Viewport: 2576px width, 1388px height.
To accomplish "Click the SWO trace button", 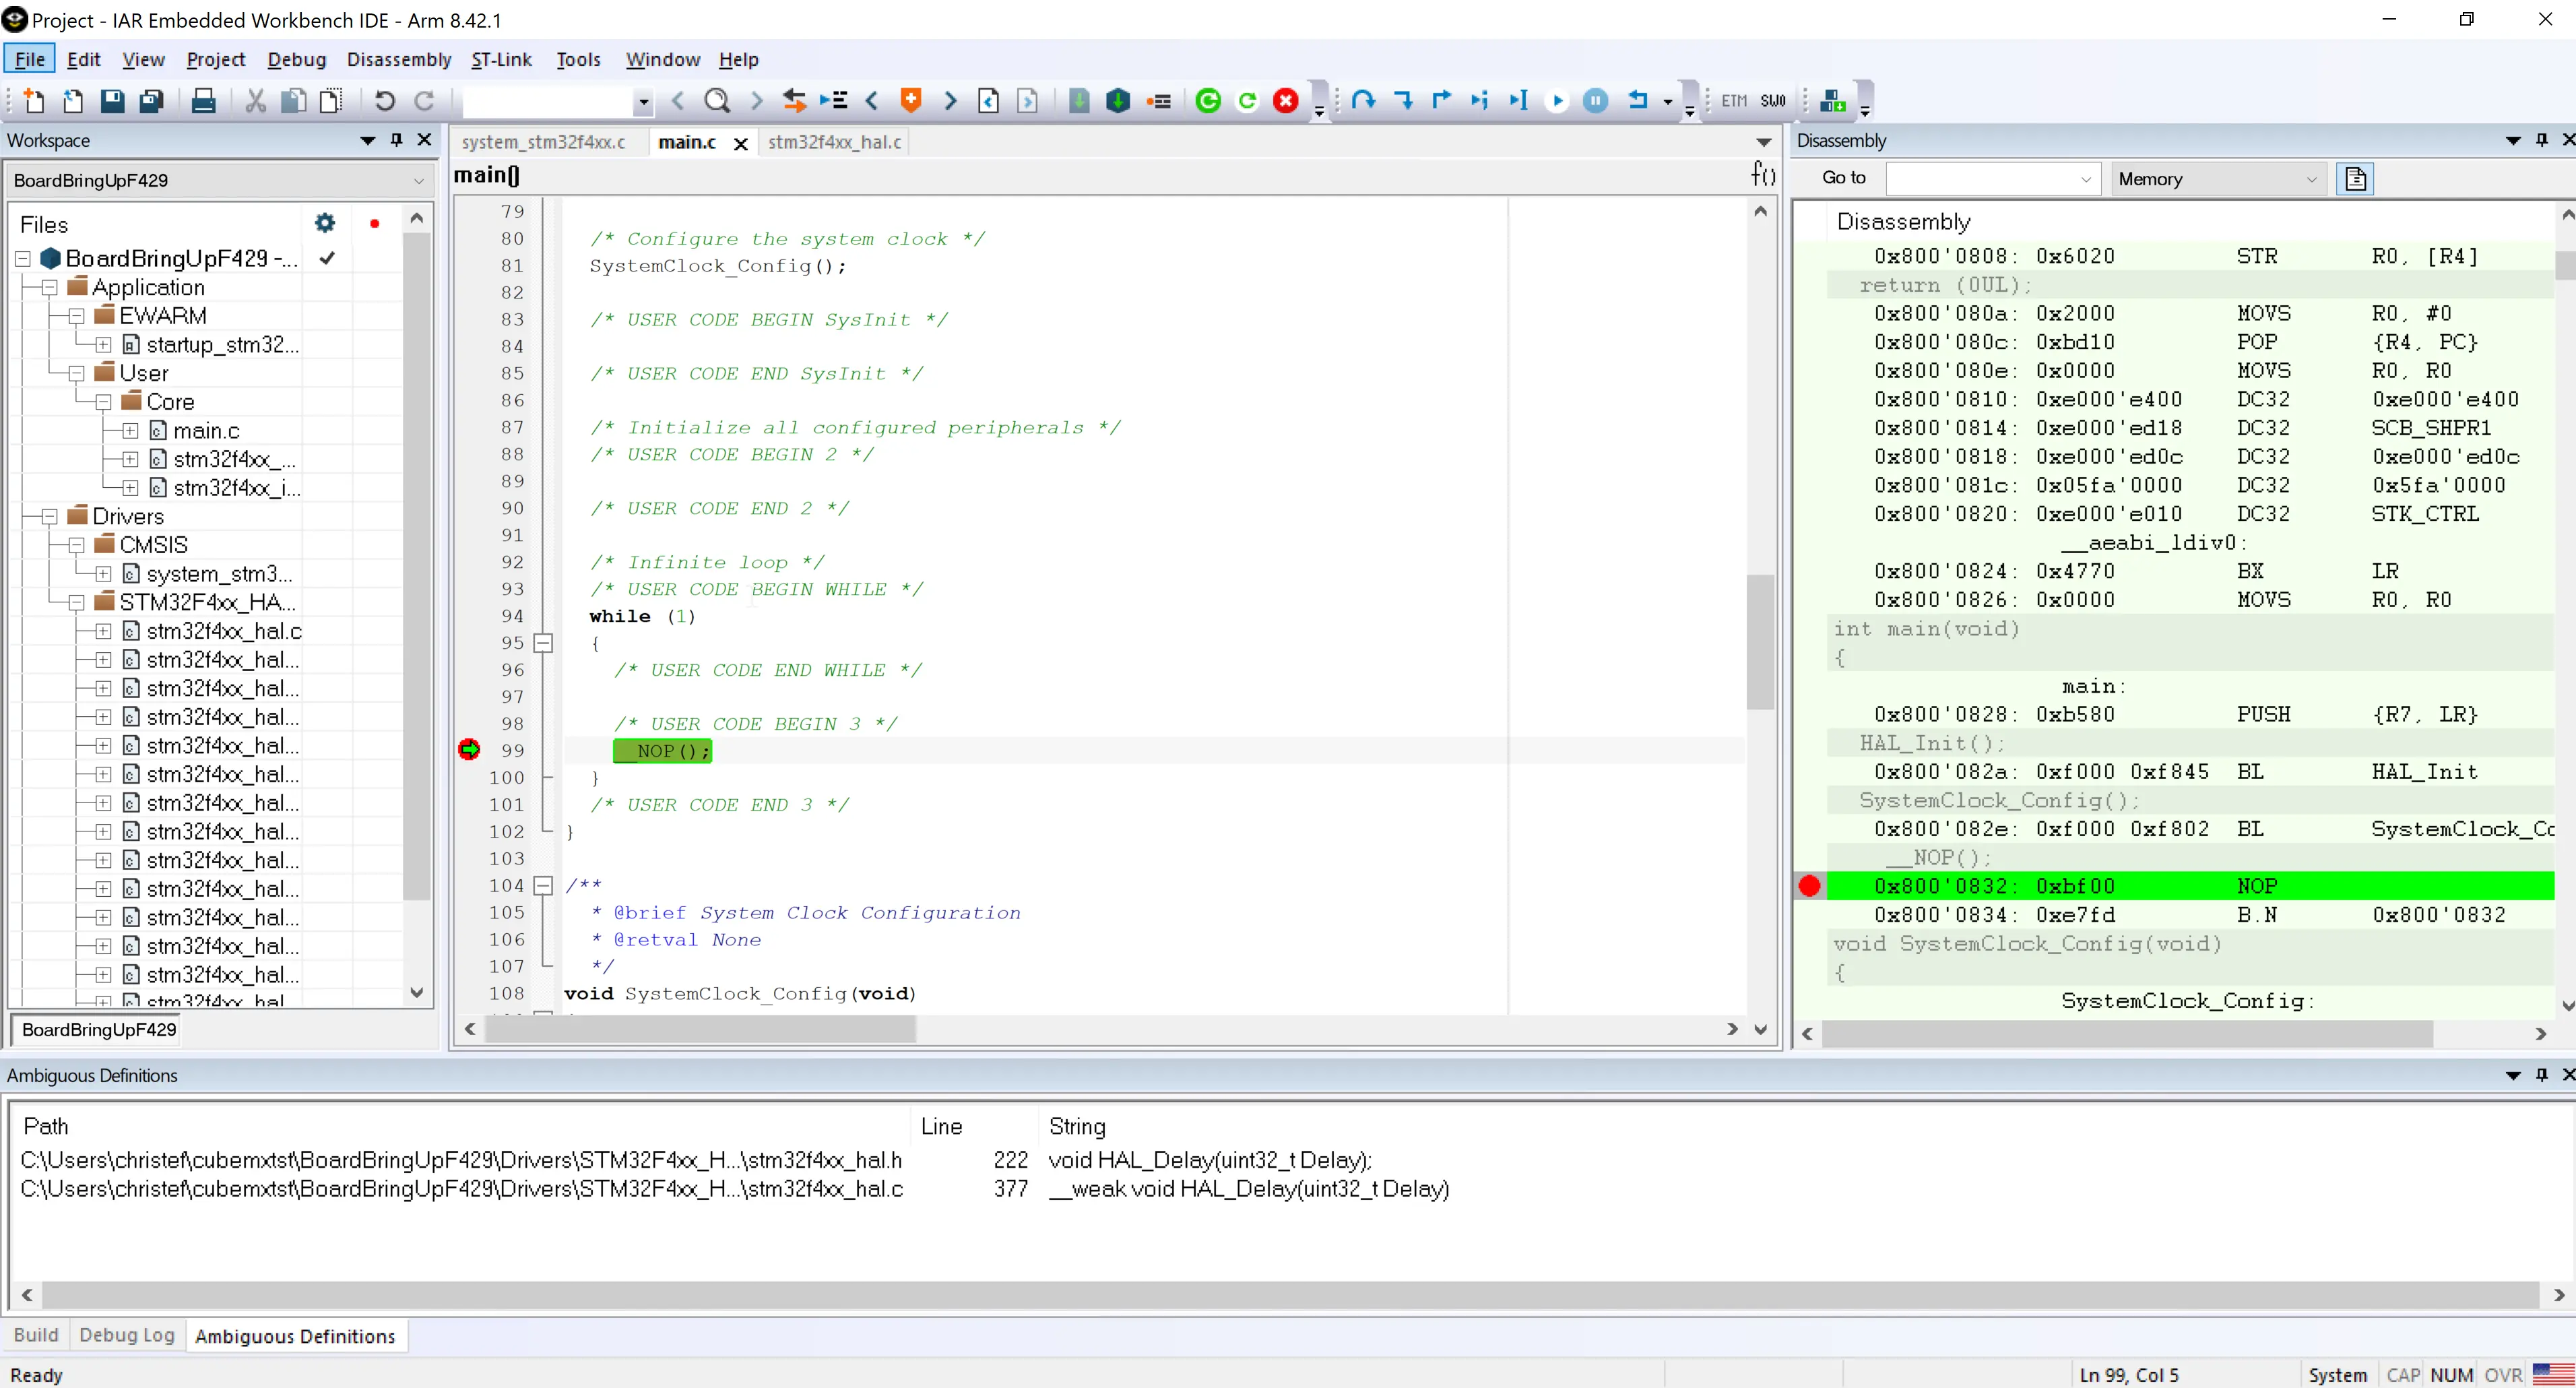I will click(x=1773, y=100).
